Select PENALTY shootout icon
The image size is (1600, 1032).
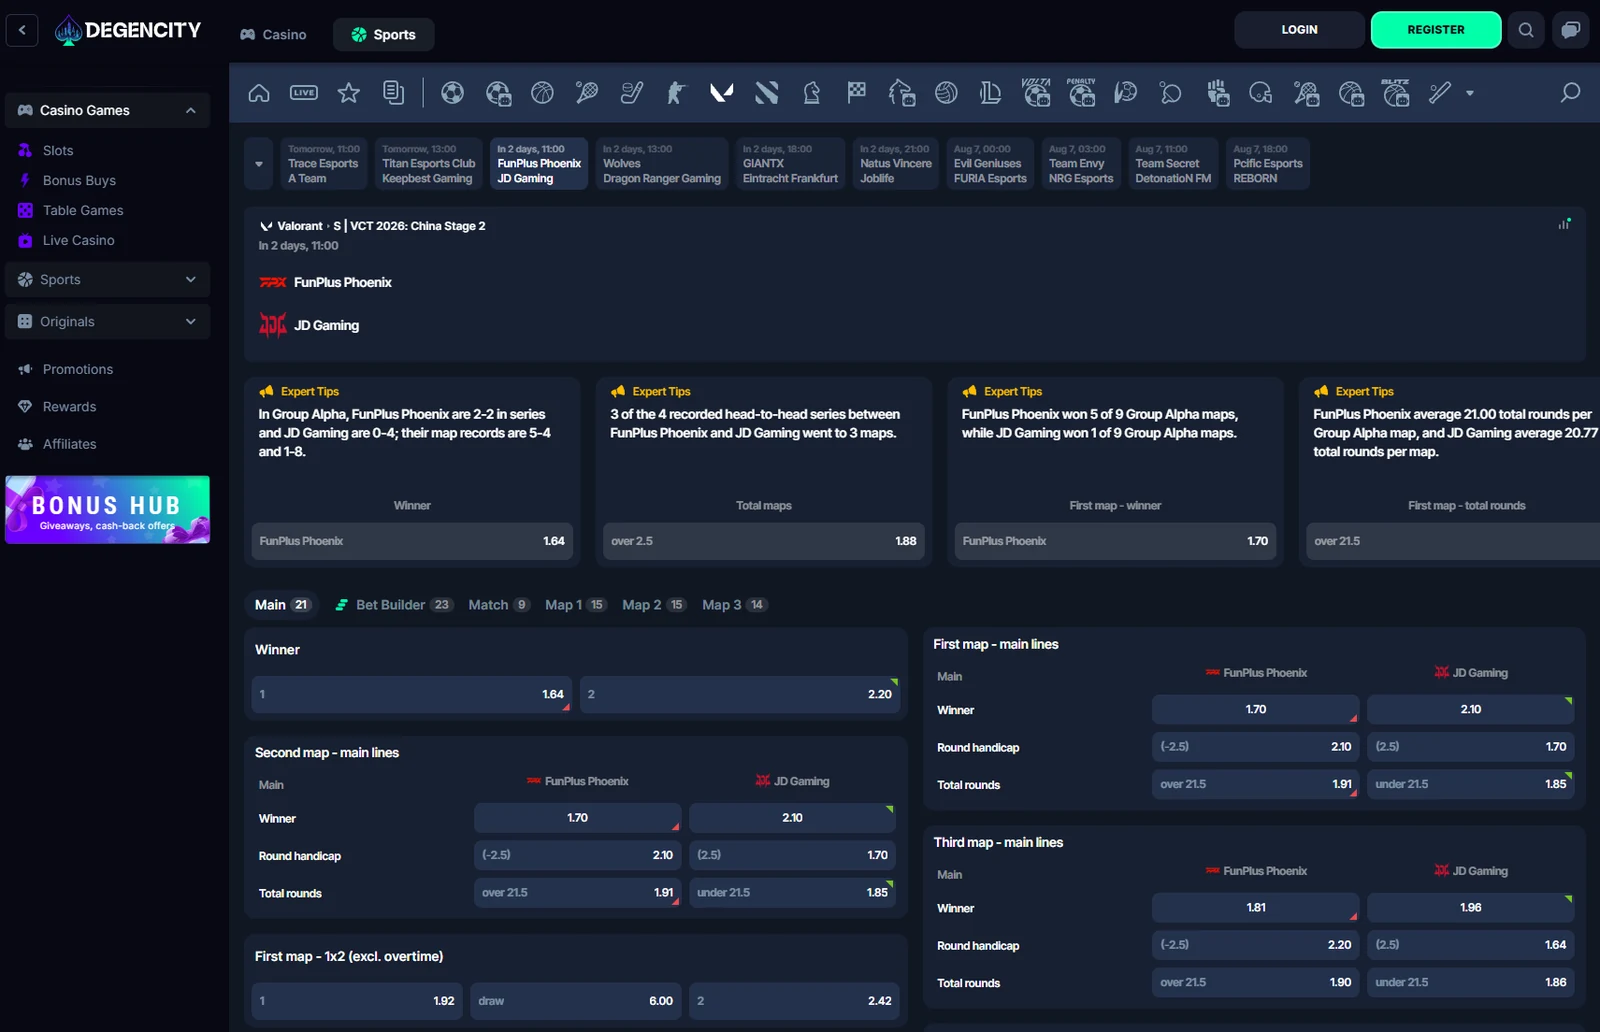[1081, 92]
